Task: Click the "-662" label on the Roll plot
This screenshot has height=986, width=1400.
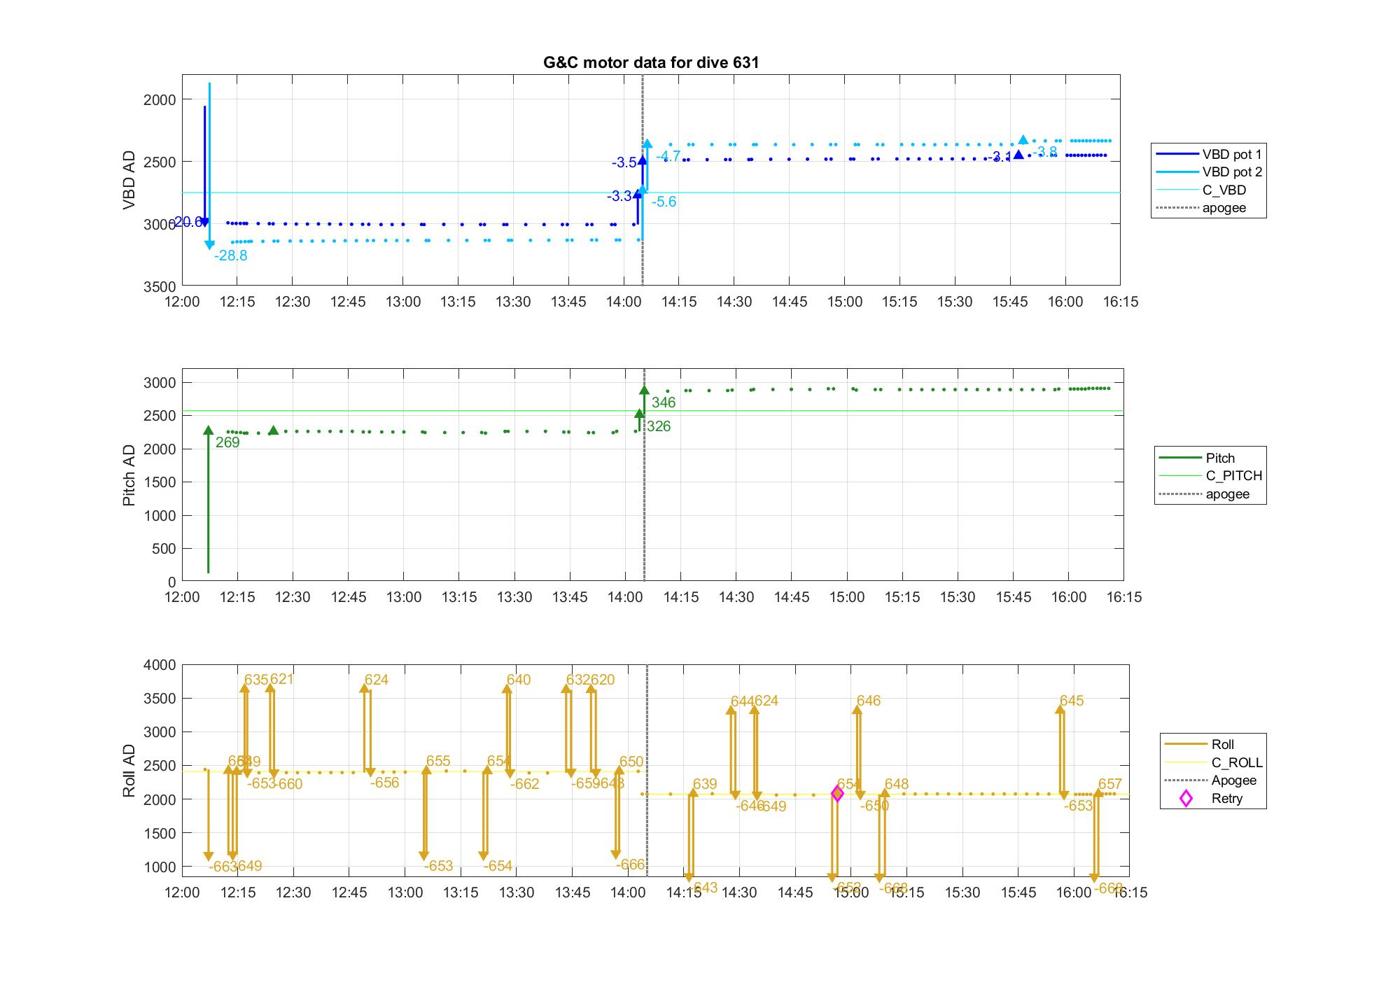Action: click(x=524, y=784)
